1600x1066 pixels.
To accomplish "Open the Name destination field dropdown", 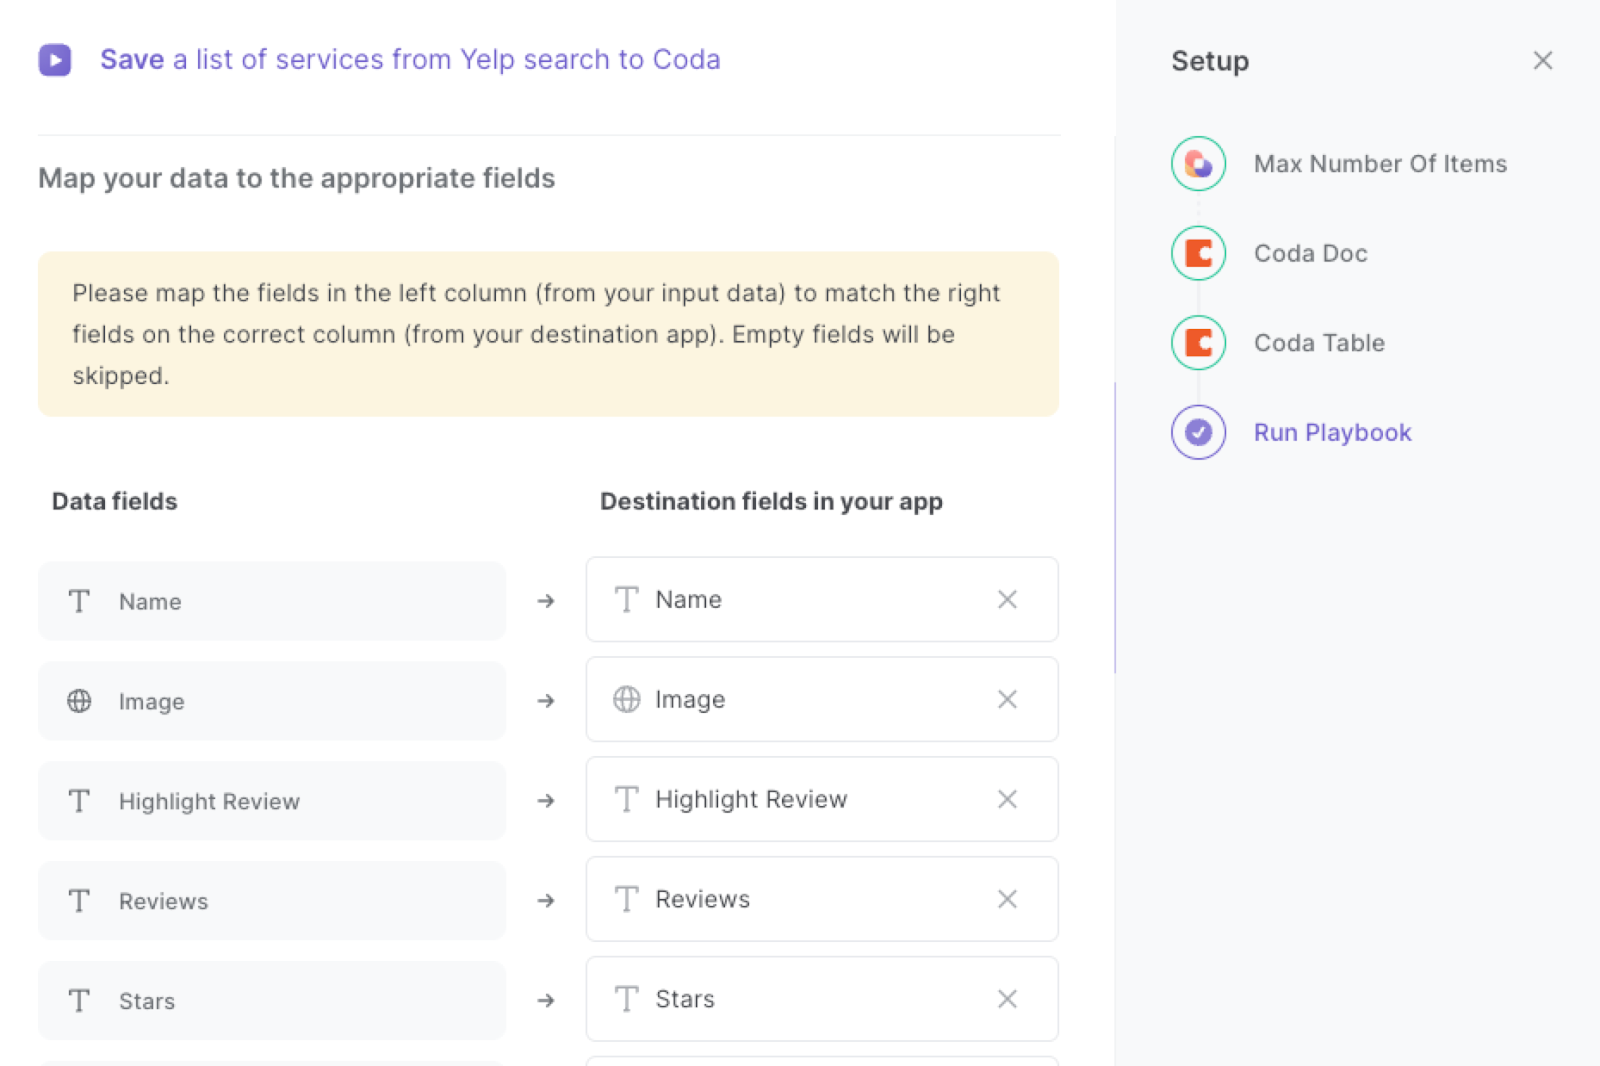I will coord(822,599).
